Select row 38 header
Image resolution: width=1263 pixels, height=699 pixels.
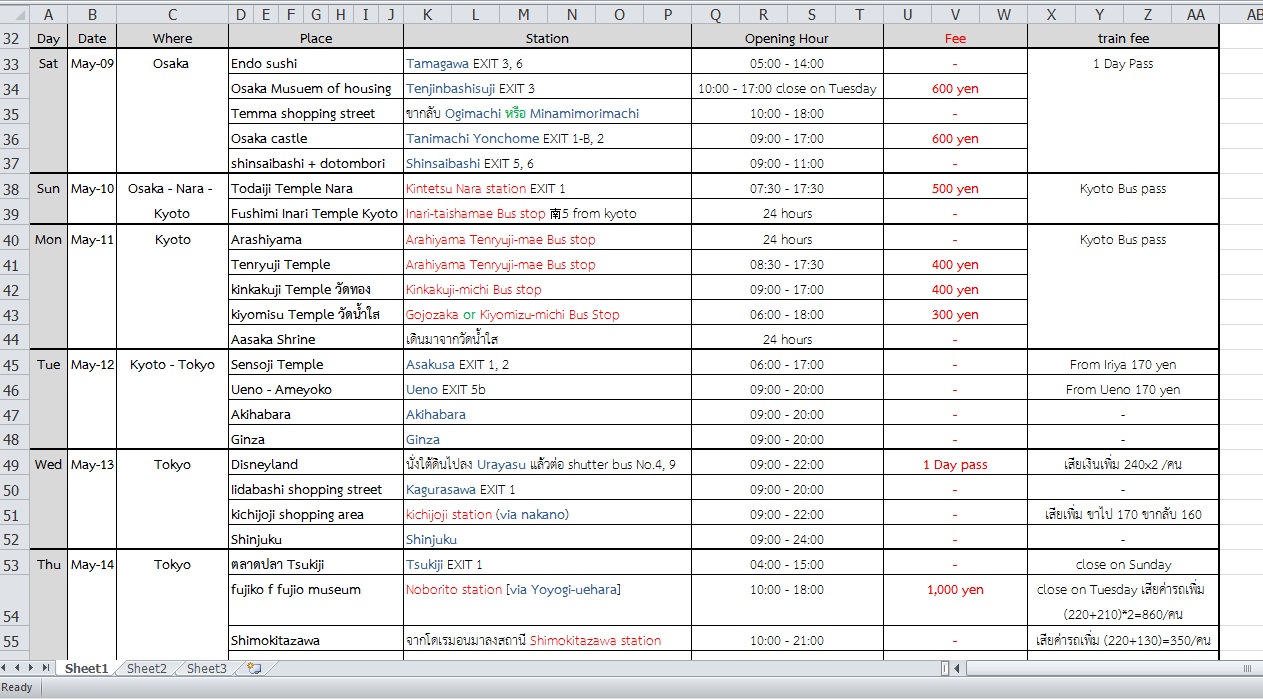point(14,188)
